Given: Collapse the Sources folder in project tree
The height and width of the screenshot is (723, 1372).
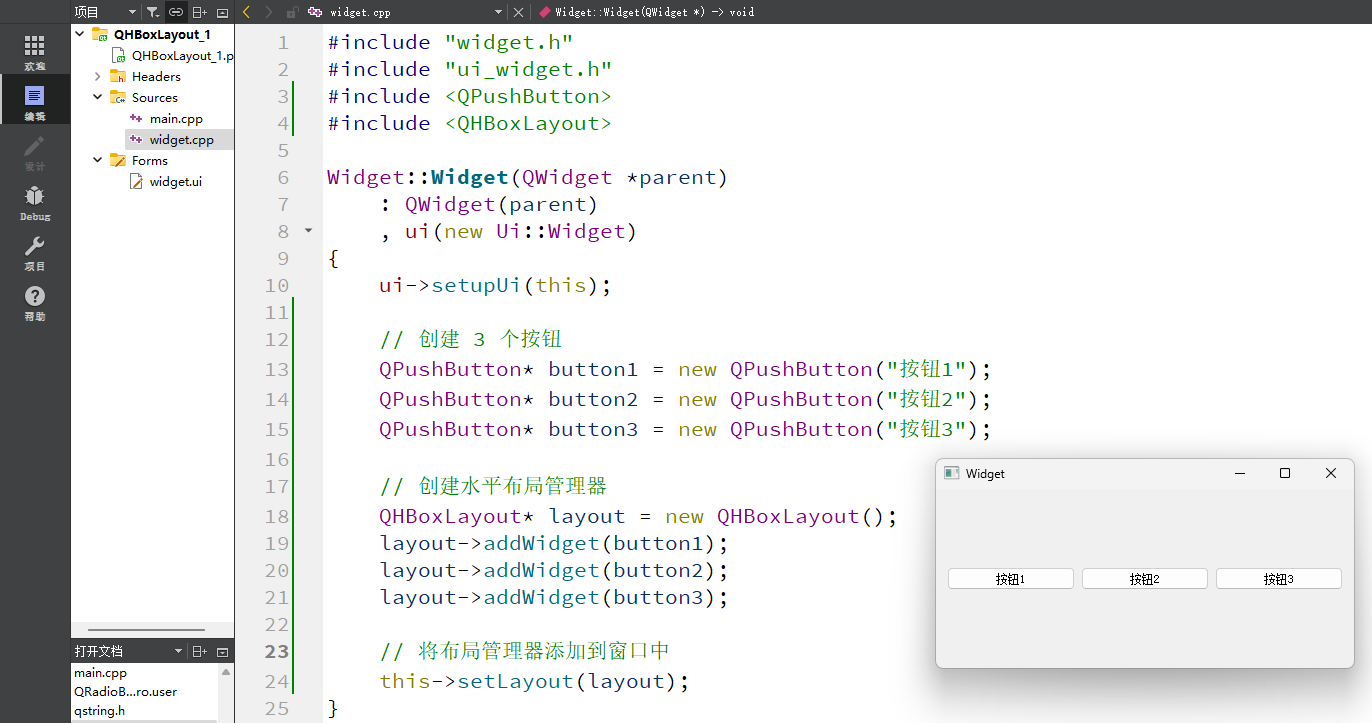Looking at the screenshot, I should [97, 97].
